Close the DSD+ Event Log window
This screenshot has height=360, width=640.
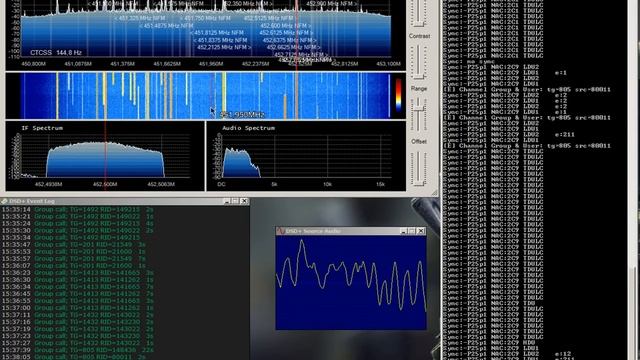[x=244, y=201]
